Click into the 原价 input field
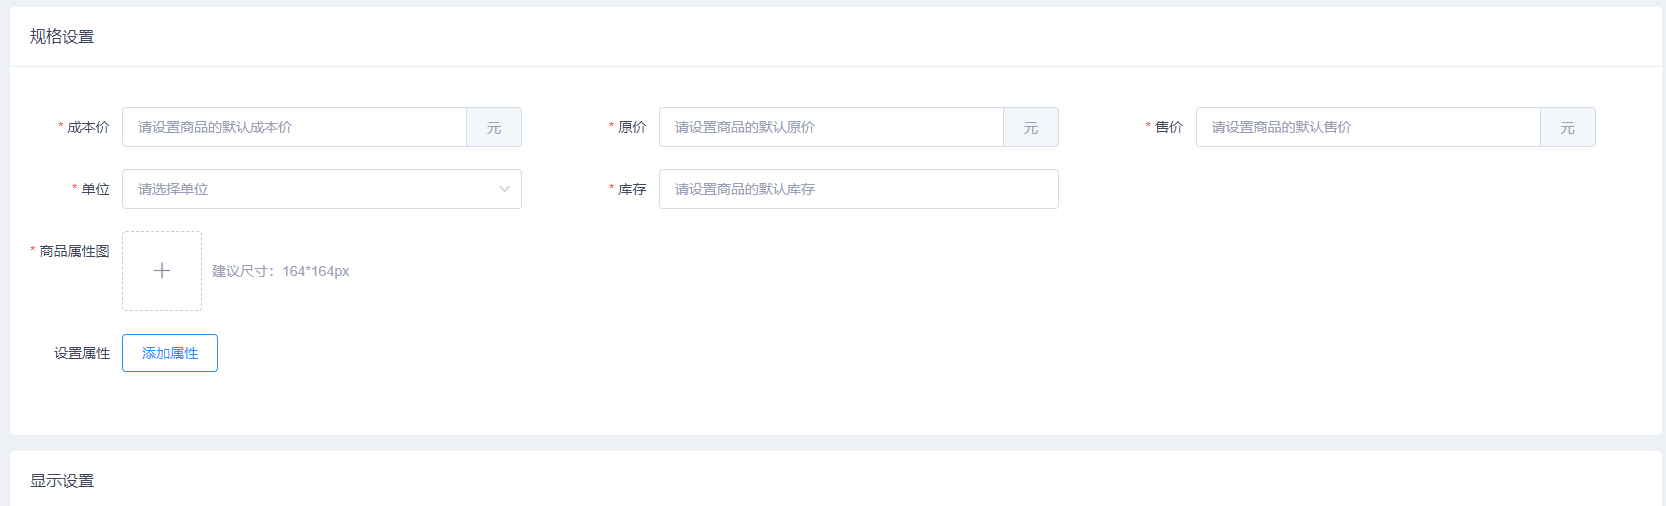 point(831,128)
